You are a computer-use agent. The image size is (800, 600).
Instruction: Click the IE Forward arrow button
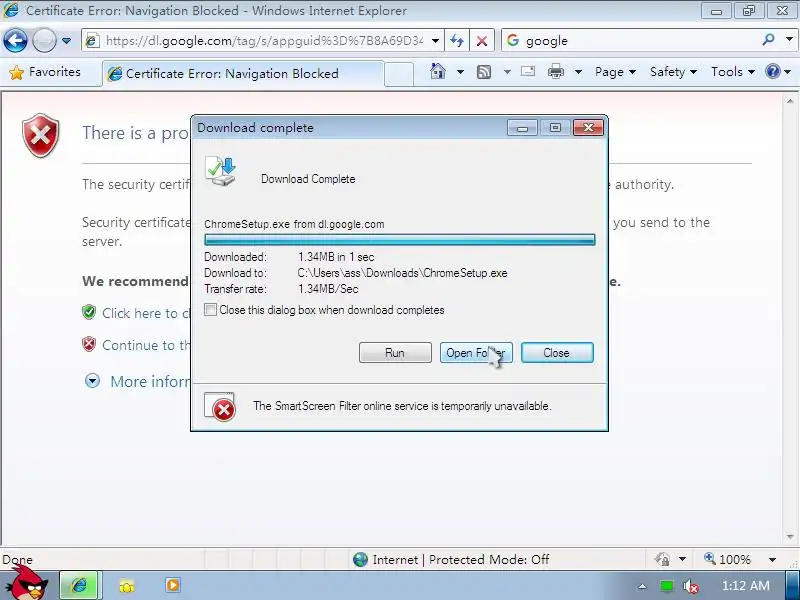tap(44, 40)
